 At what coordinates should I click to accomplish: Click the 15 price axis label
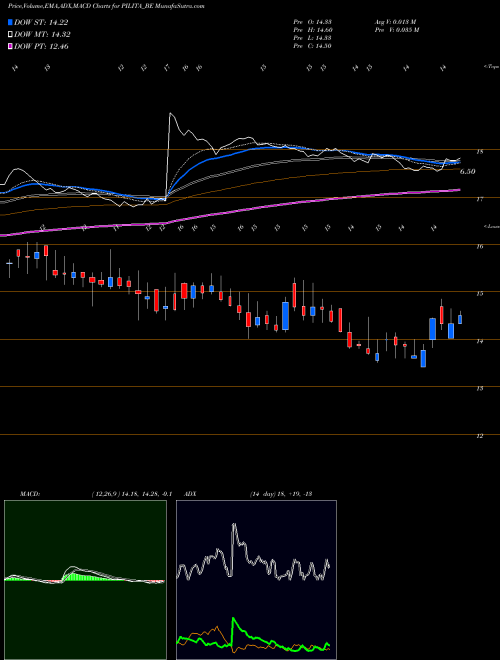pyautogui.click(x=479, y=294)
